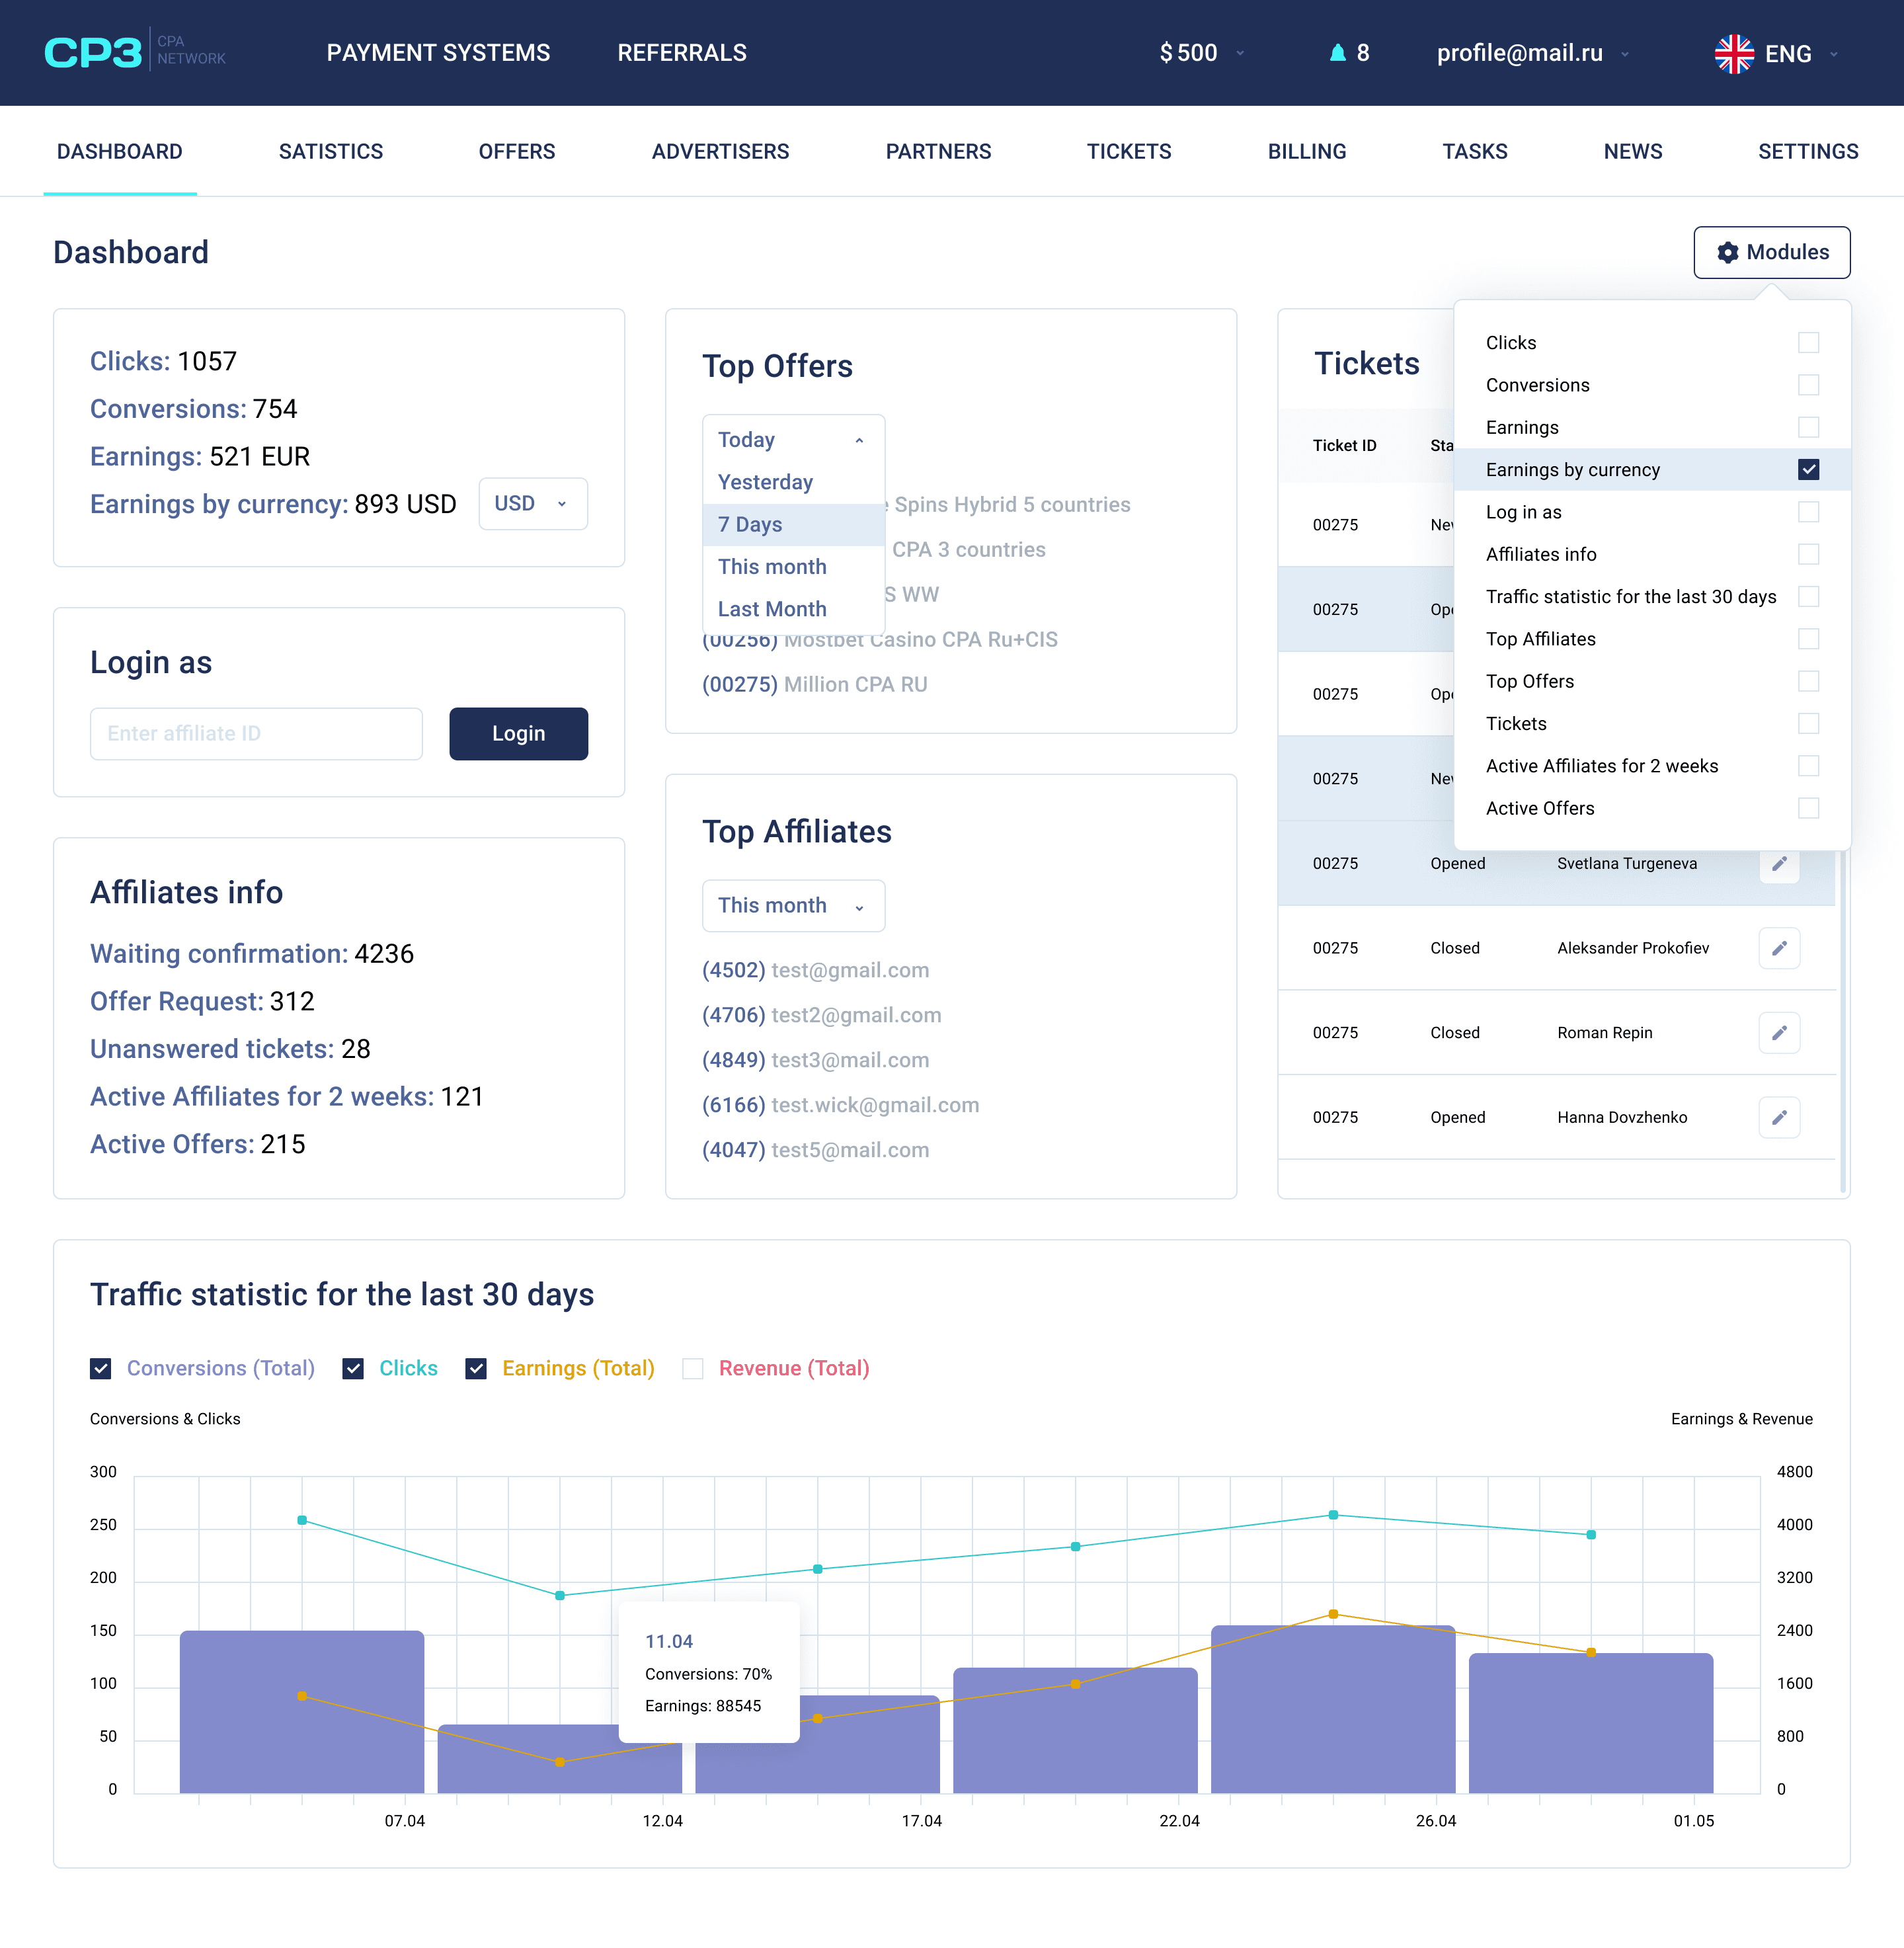Viewport: 1904px width, 1948px height.
Task: Enable the Log in as module
Action: coord(1808,512)
